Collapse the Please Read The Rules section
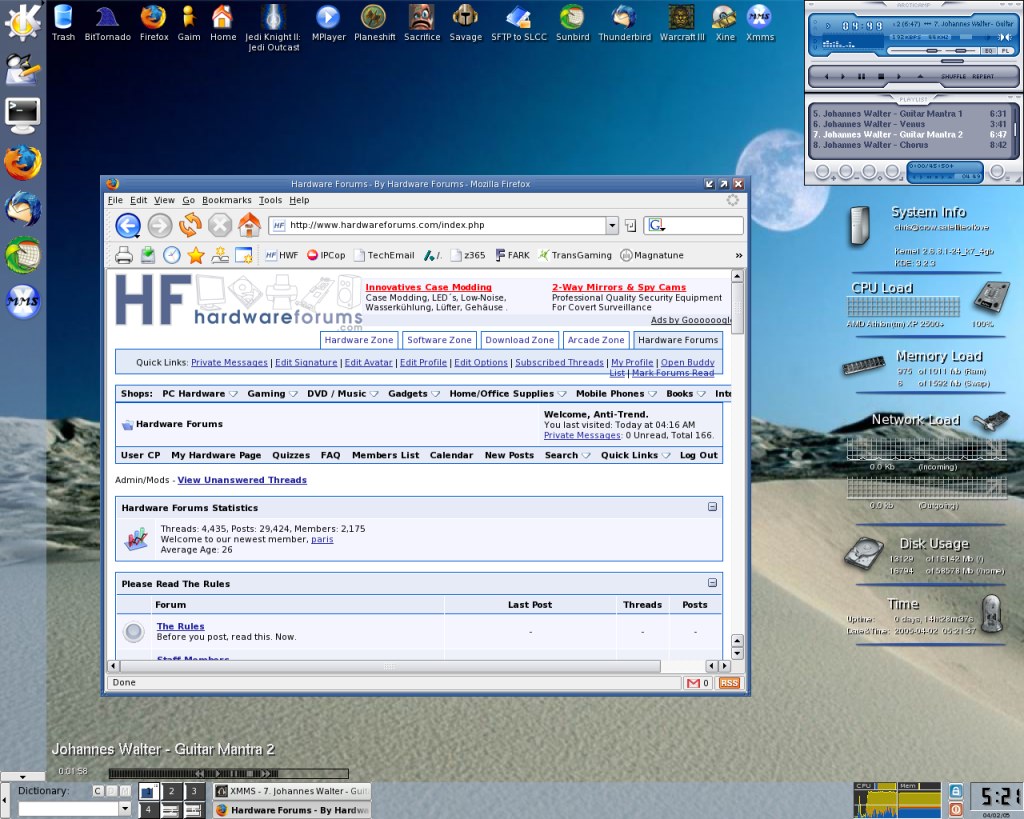 pos(712,583)
